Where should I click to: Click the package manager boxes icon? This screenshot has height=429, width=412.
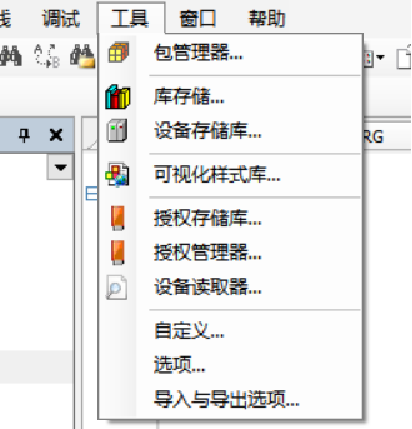click(x=118, y=53)
